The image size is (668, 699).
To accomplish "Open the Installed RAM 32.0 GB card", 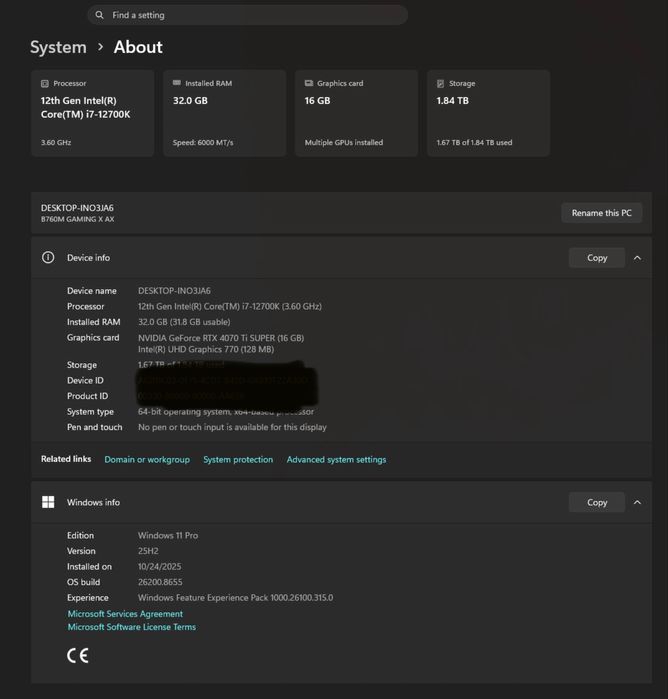I will [x=225, y=113].
